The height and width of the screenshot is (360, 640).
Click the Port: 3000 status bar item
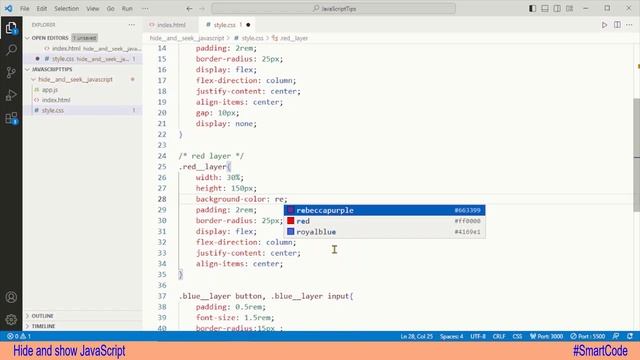[547, 336]
